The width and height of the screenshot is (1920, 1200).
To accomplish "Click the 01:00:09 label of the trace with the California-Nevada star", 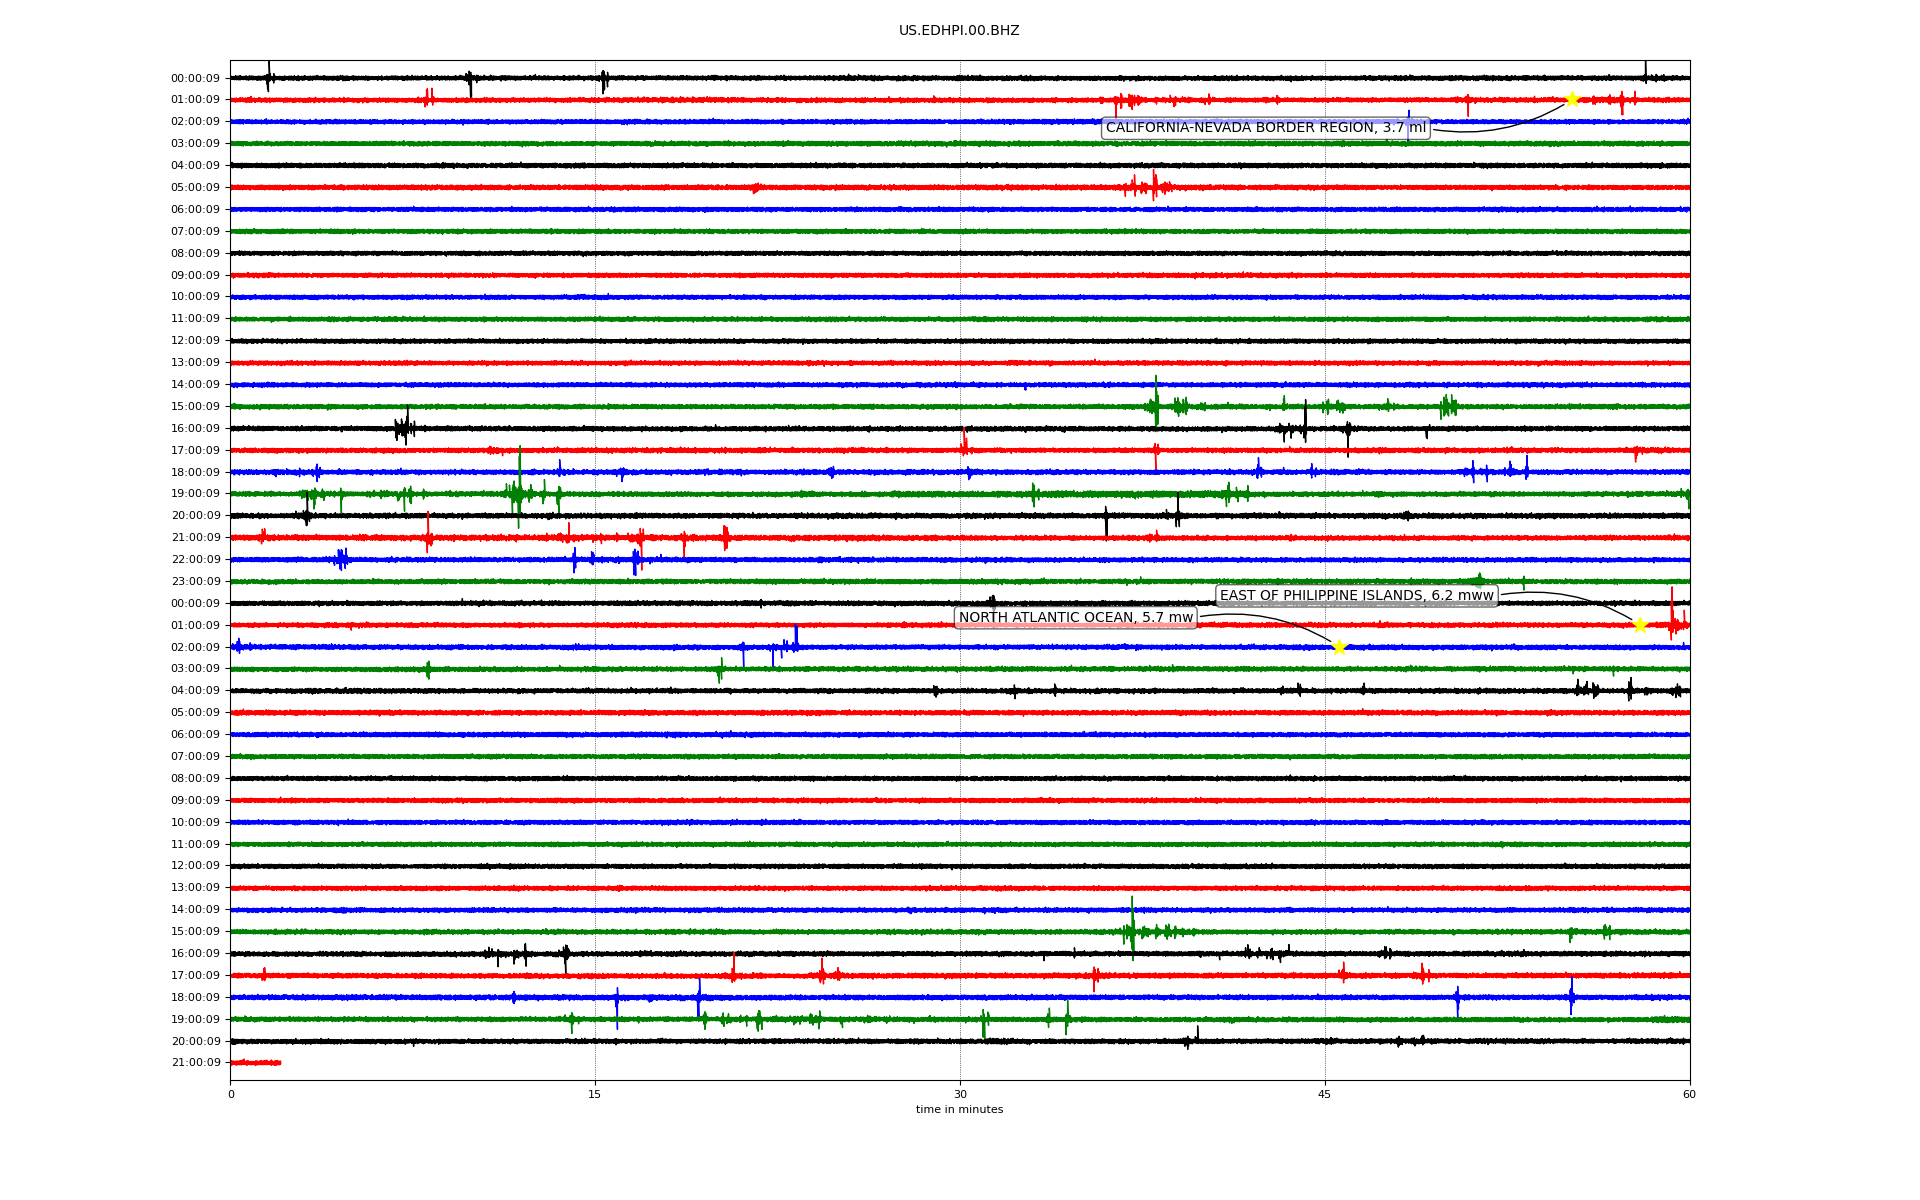I will (195, 100).
